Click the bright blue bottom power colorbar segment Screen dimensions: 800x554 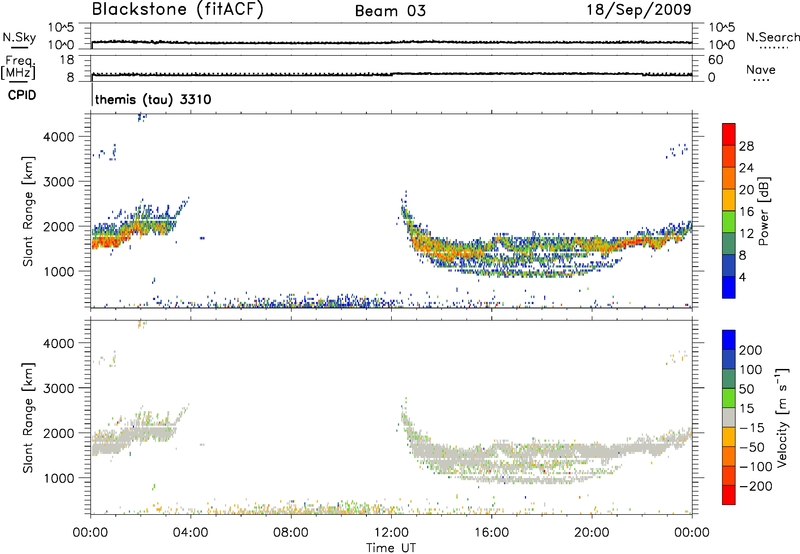tap(729, 287)
